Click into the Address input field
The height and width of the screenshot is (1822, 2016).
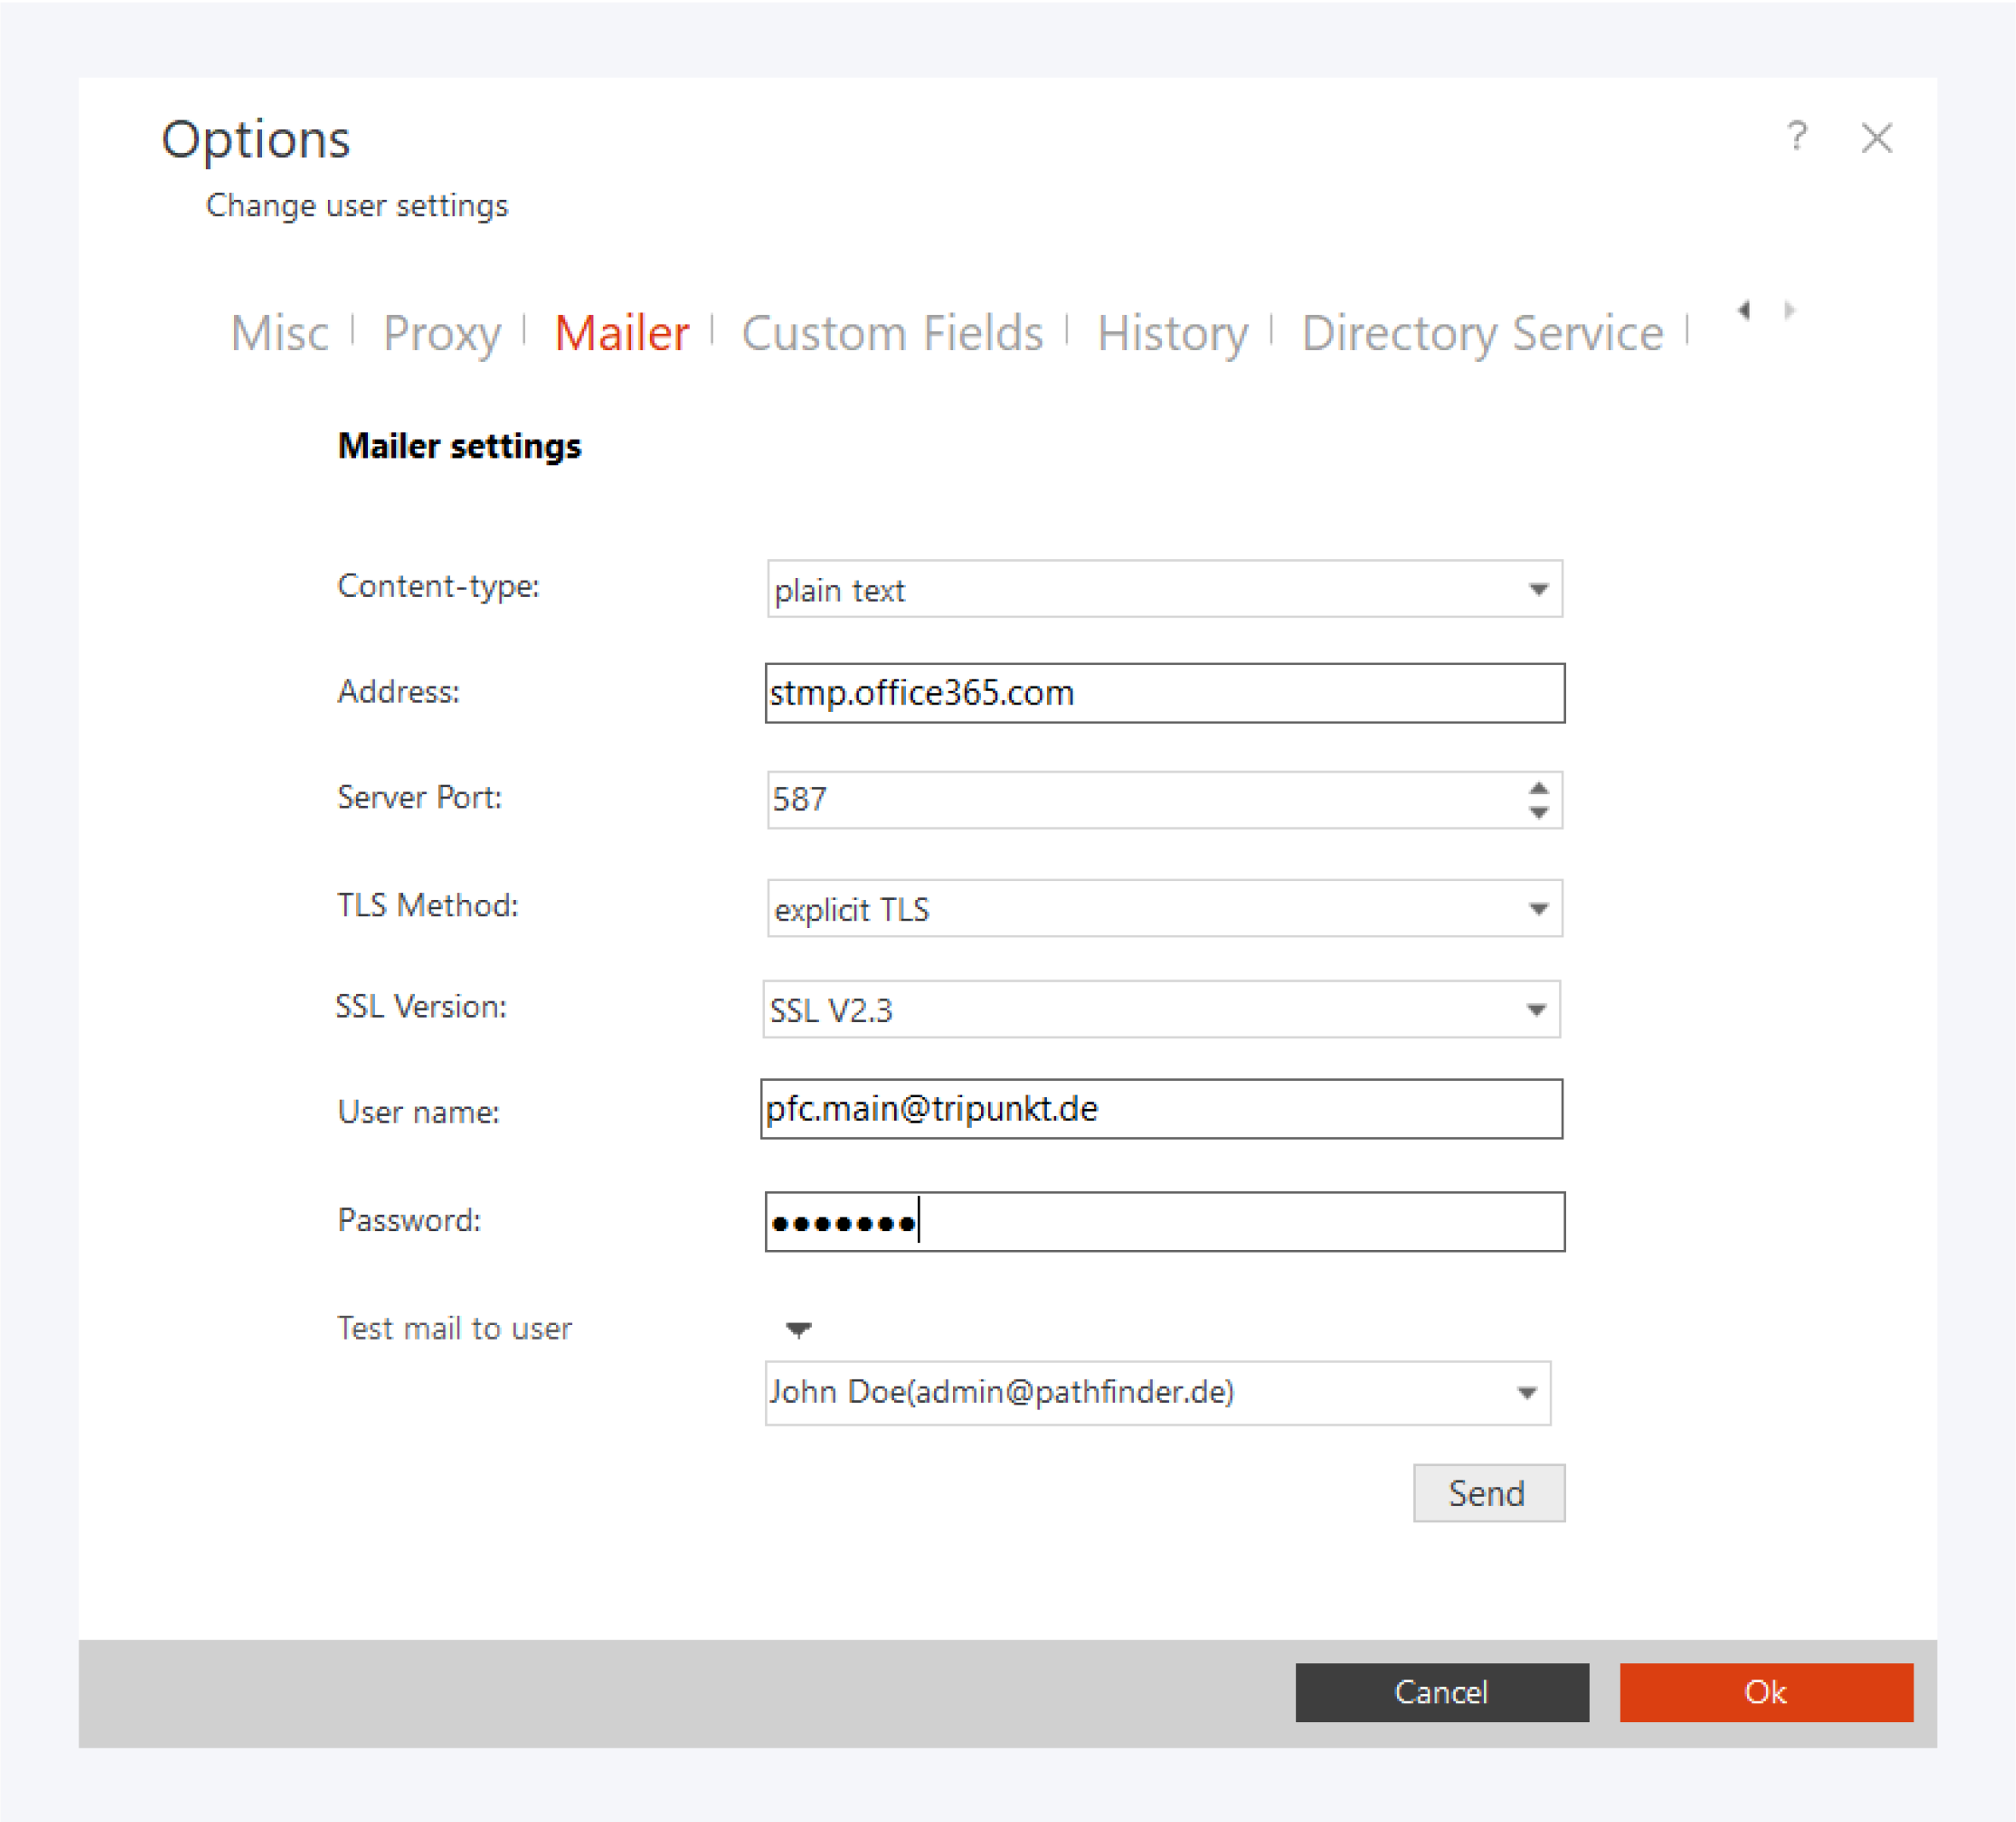(x=1164, y=693)
